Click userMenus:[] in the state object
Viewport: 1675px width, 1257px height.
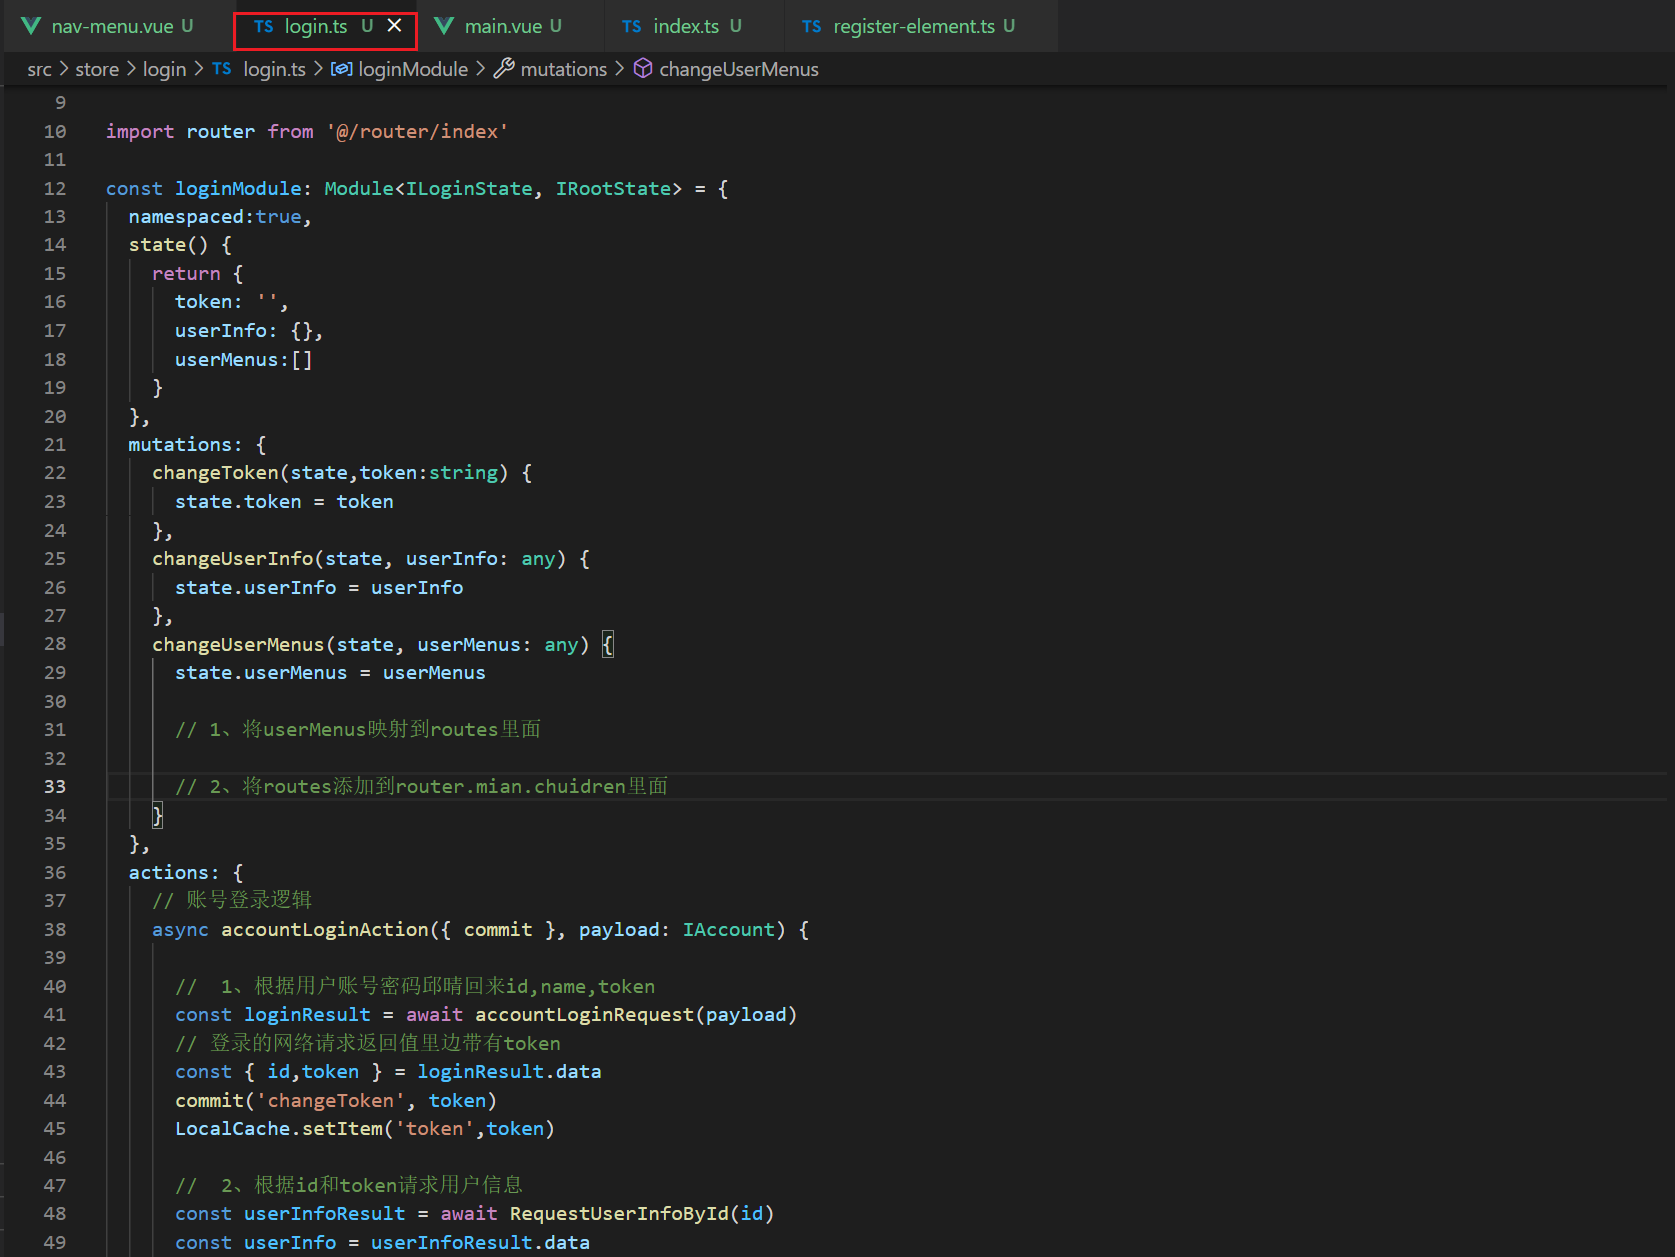pyautogui.click(x=244, y=359)
